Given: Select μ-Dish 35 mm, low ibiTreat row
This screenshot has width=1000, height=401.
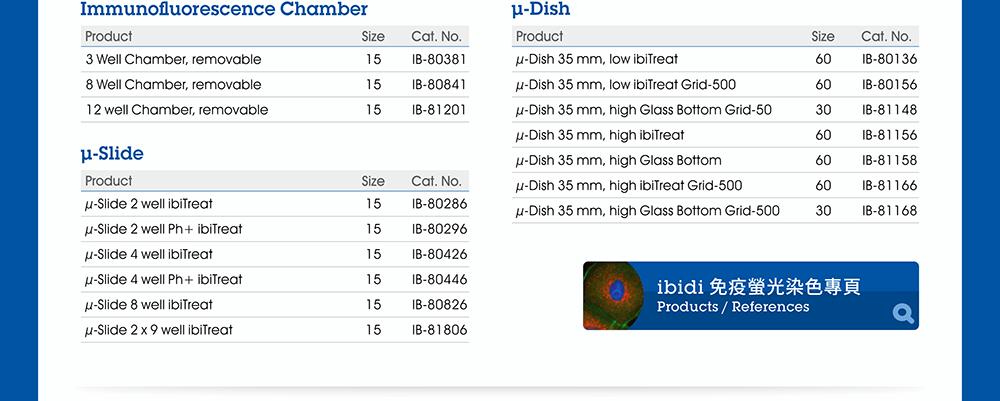Looking at the screenshot, I should pos(715,59).
